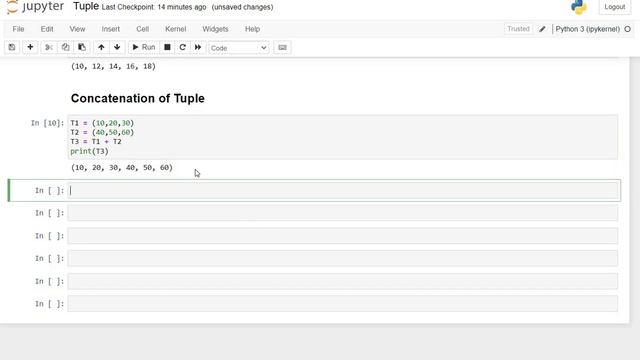640x360 pixels.
Task: Focus the active green-bordered empty cell
Action: pyautogui.click(x=342, y=191)
